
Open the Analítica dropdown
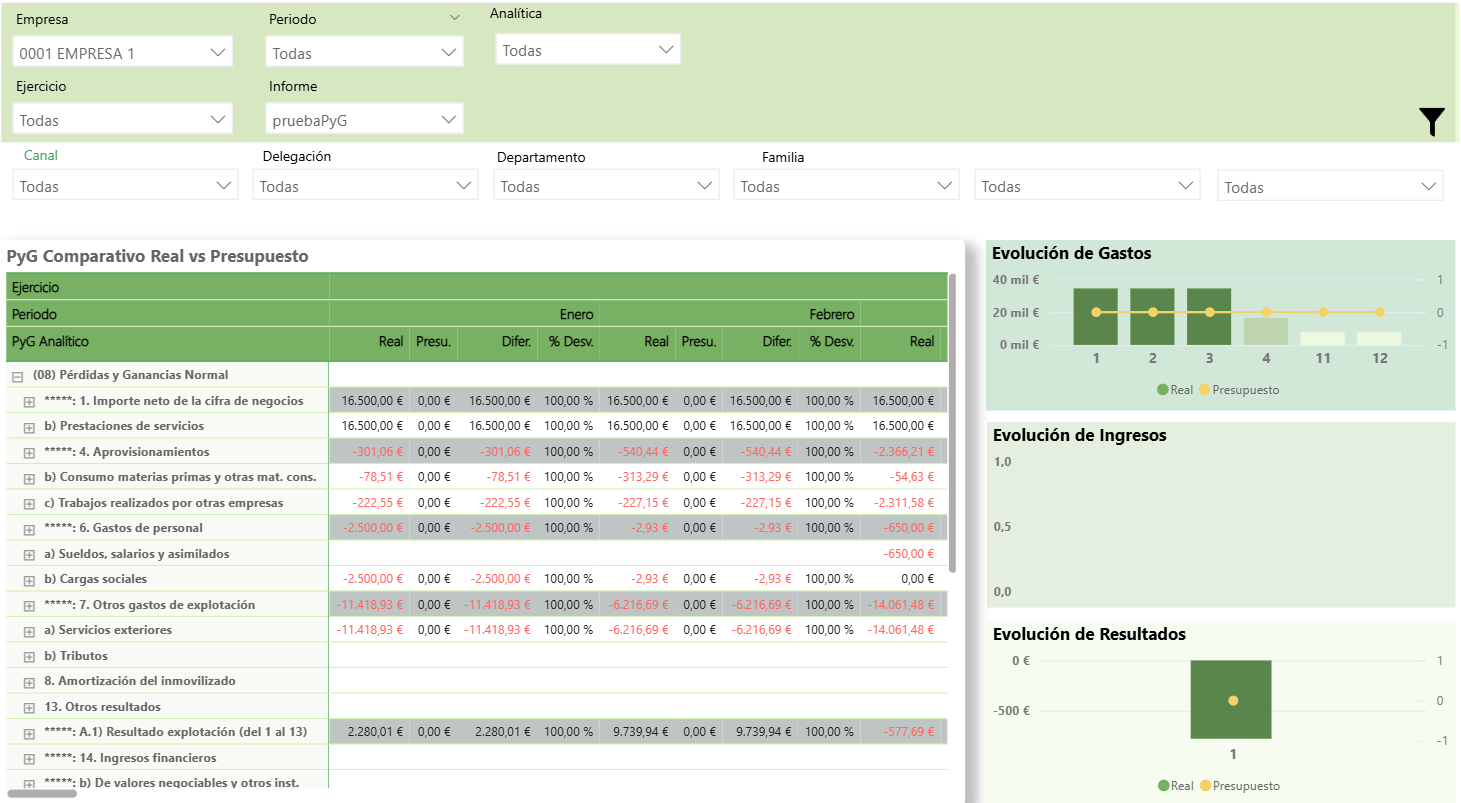click(588, 50)
